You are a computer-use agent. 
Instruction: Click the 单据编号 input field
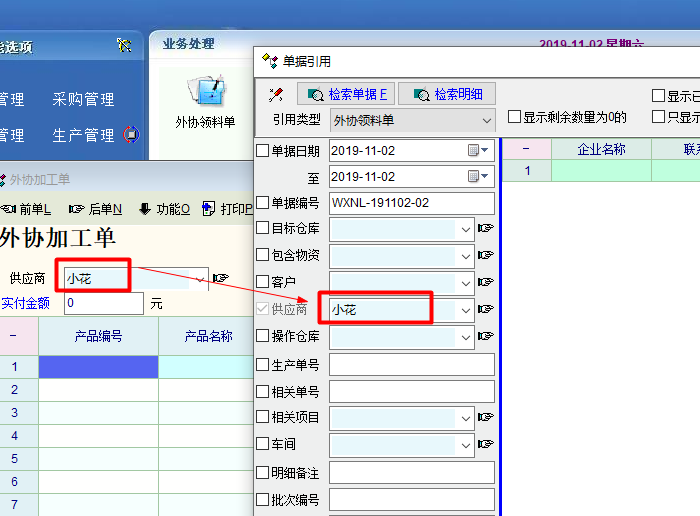(412, 203)
